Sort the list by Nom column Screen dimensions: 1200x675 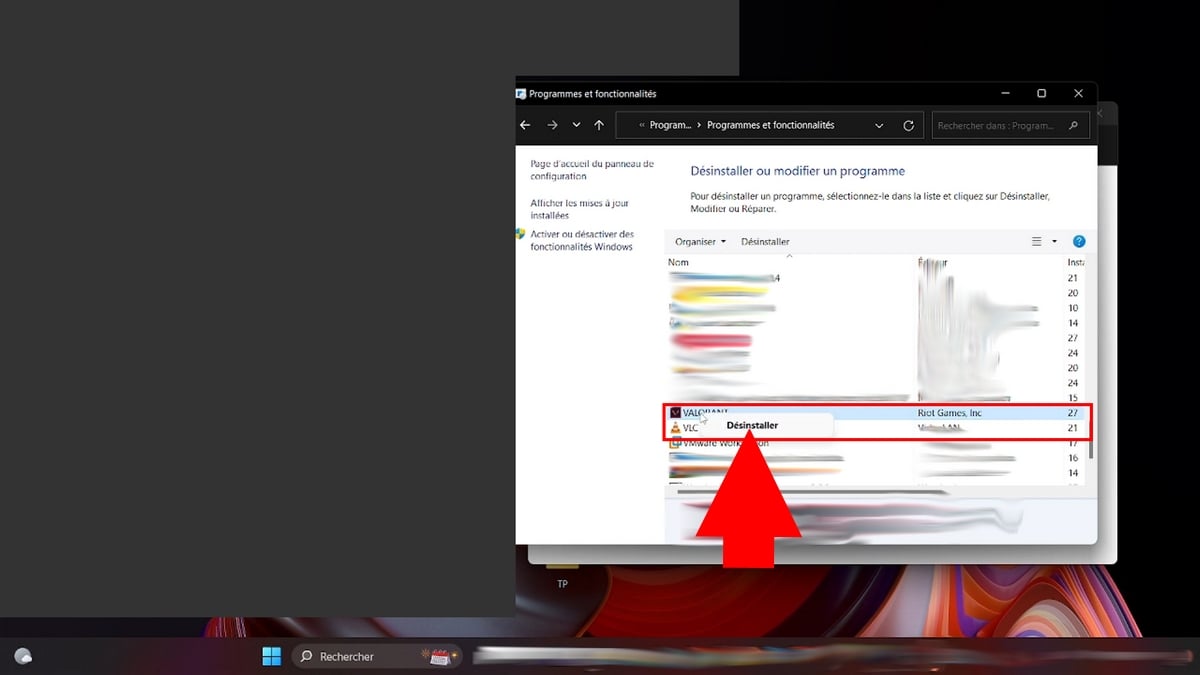coord(679,263)
